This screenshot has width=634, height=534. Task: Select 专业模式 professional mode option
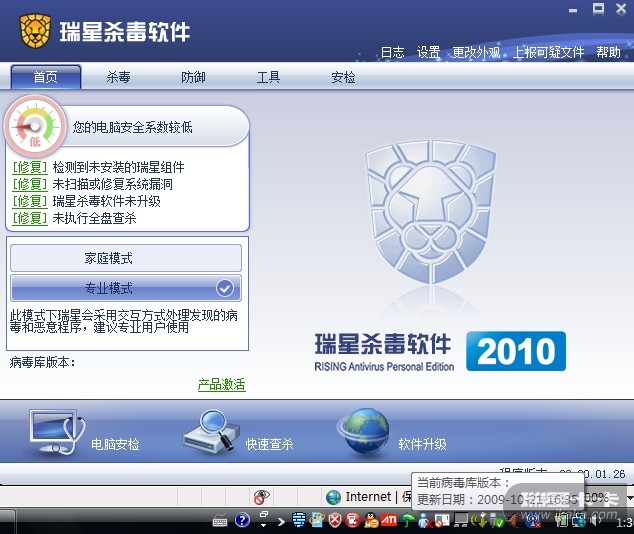pyautogui.click(x=126, y=288)
